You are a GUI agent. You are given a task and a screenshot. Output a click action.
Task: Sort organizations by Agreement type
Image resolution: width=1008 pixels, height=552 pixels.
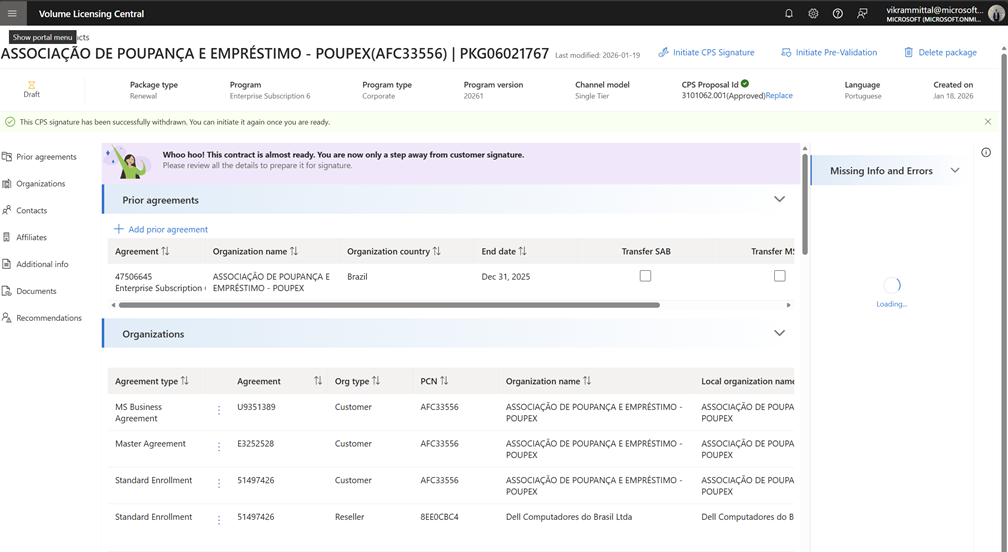coord(184,381)
